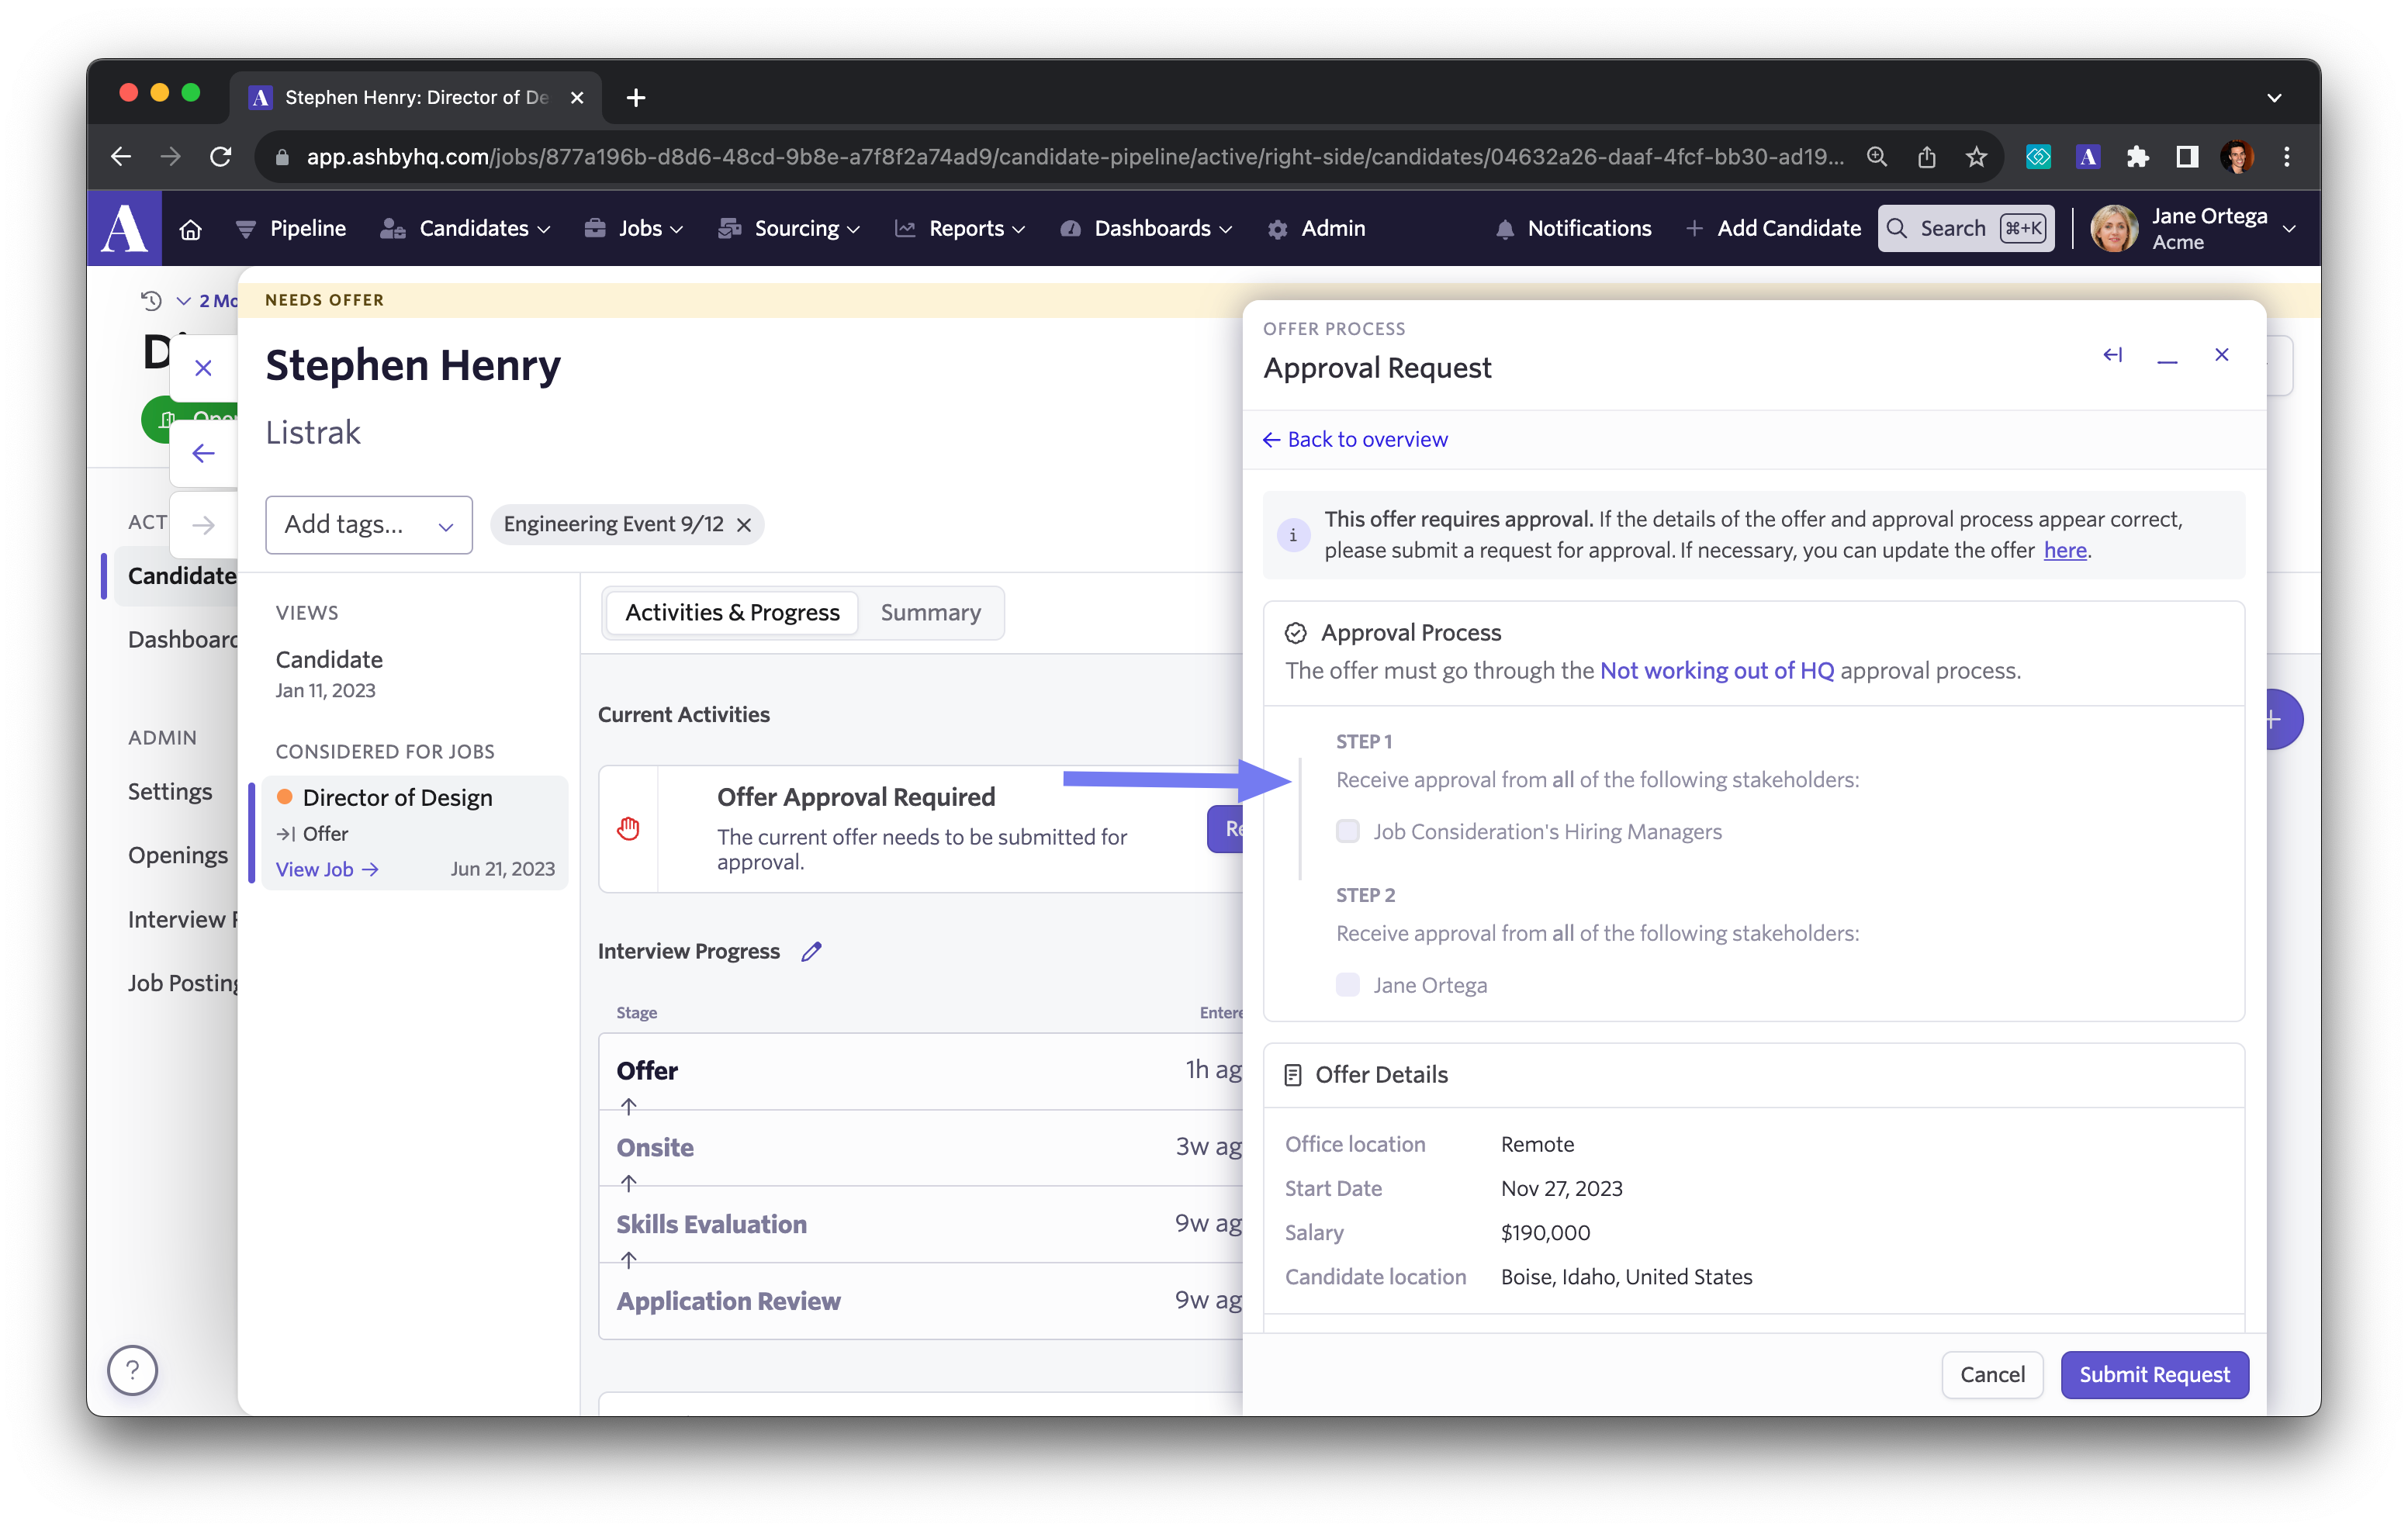
Task: Click the Notifications bell icon
Action: click(x=1504, y=229)
